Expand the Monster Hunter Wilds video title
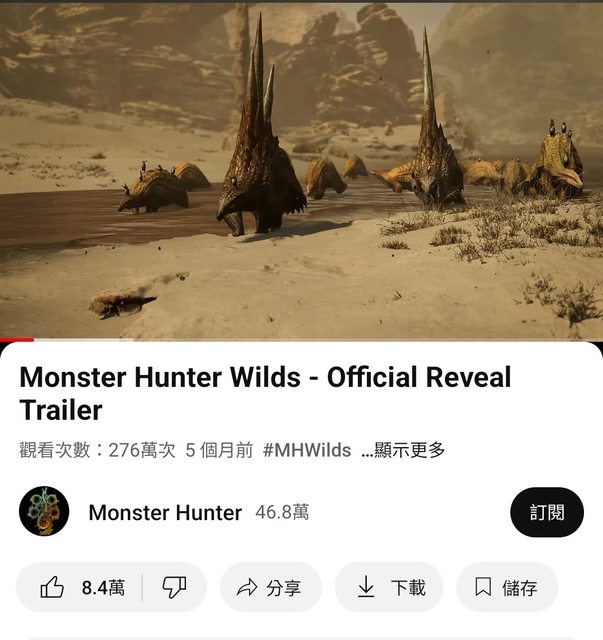Image resolution: width=603 pixels, height=640 pixels. tap(265, 393)
